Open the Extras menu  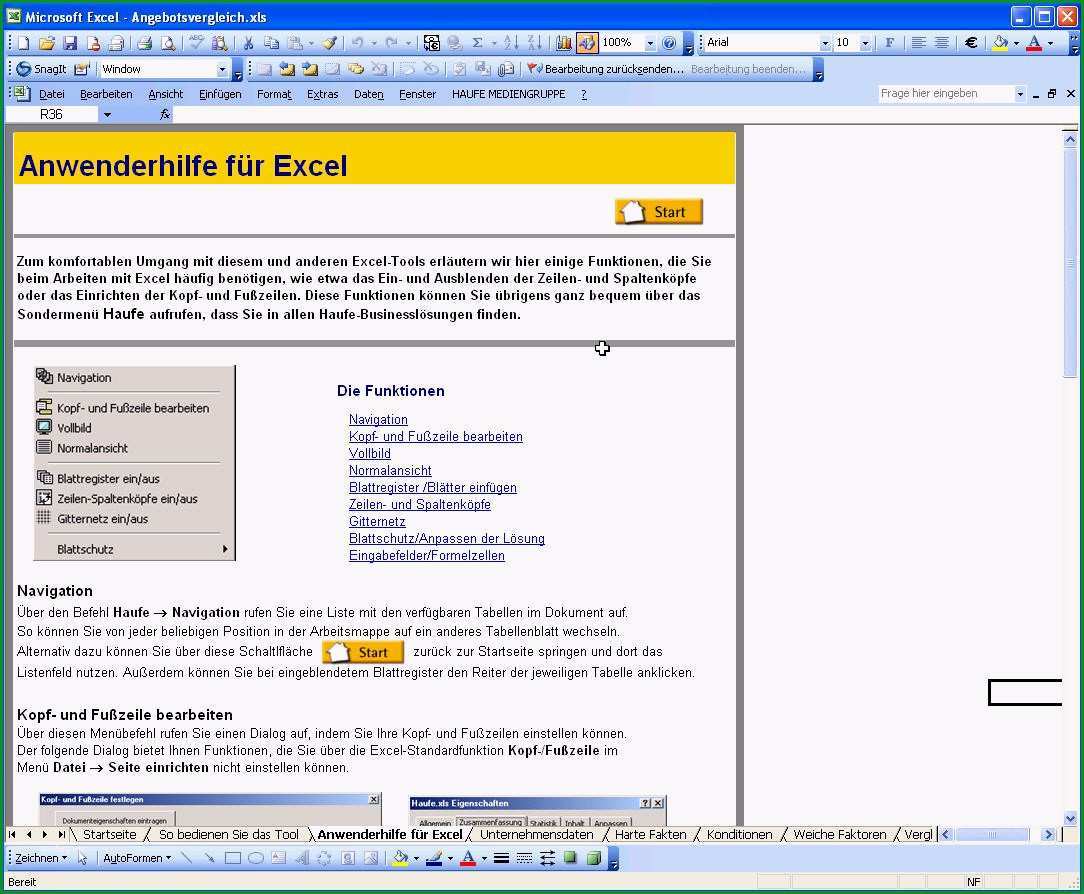point(322,94)
